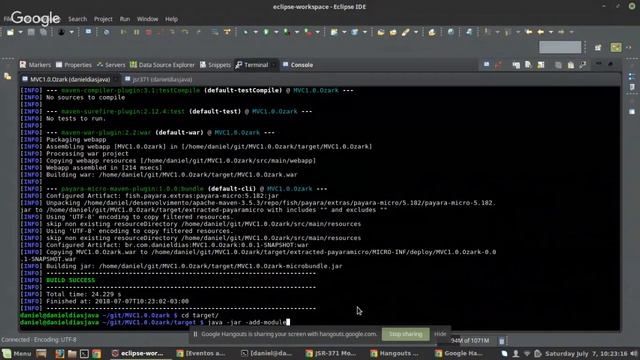Open the Window menu
The image size is (640, 360).
pos(147,19)
